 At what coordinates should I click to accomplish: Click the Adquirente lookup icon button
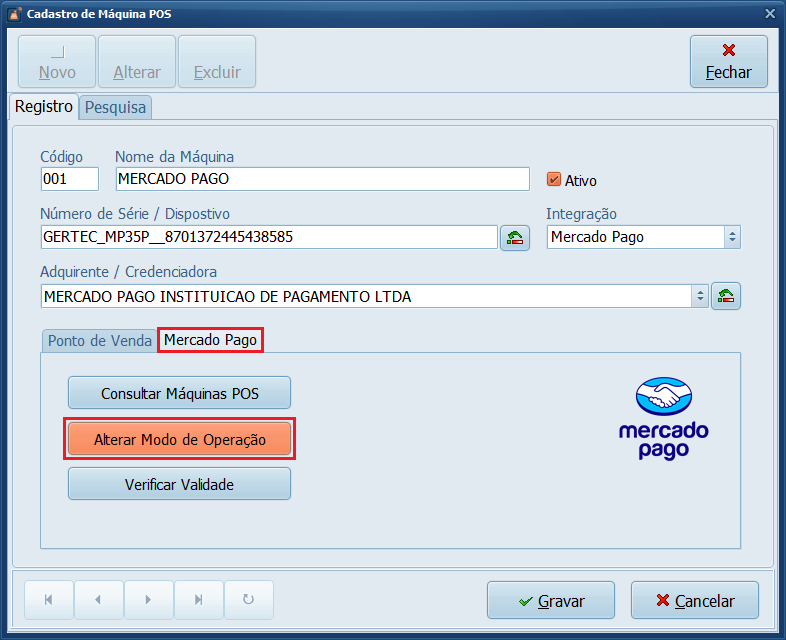[726, 296]
